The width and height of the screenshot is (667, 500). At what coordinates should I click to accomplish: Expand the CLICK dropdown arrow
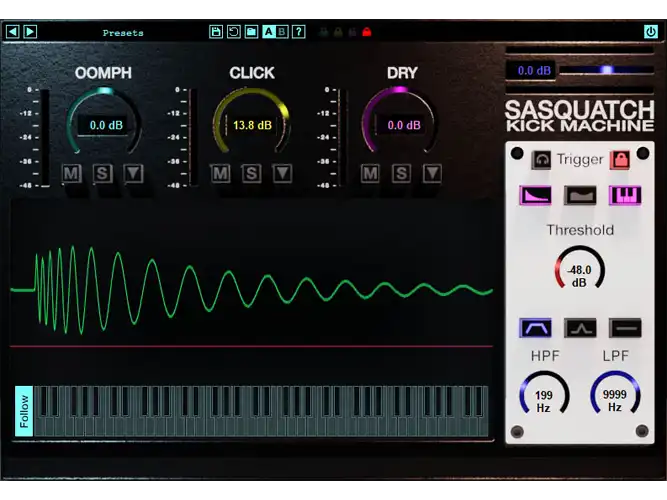coord(282,173)
